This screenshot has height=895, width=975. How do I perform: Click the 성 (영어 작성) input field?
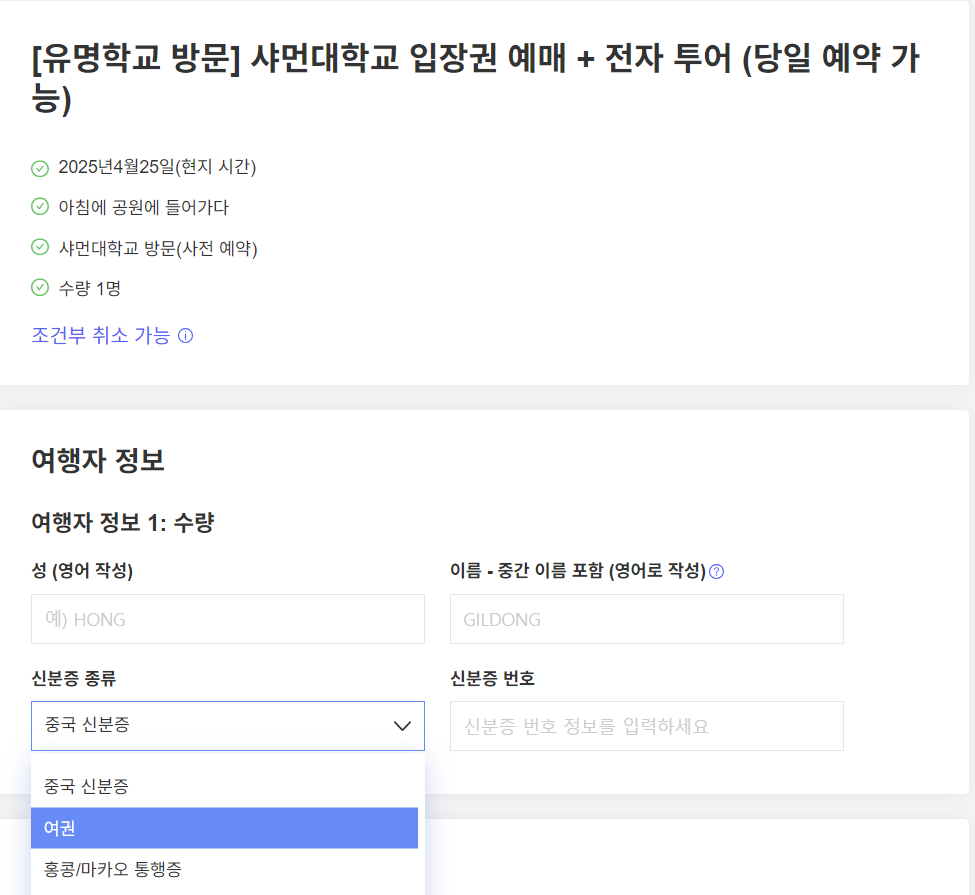[x=225, y=618]
